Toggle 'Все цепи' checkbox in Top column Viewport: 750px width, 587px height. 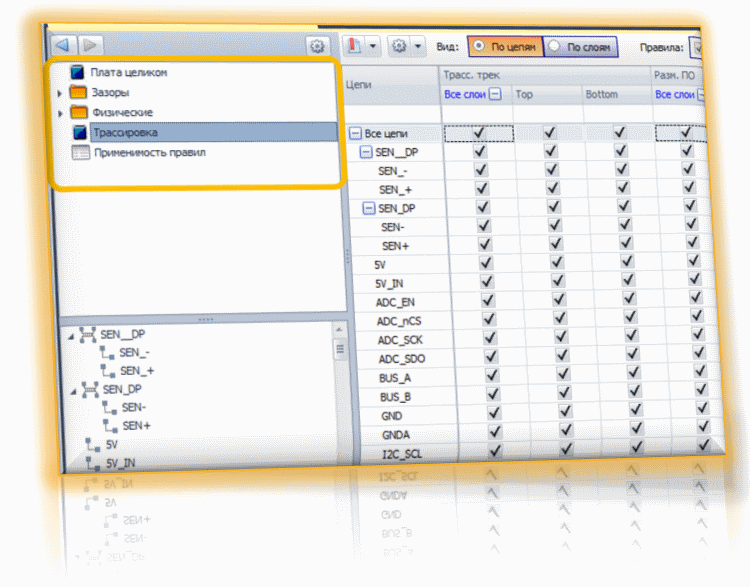coord(550,133)
